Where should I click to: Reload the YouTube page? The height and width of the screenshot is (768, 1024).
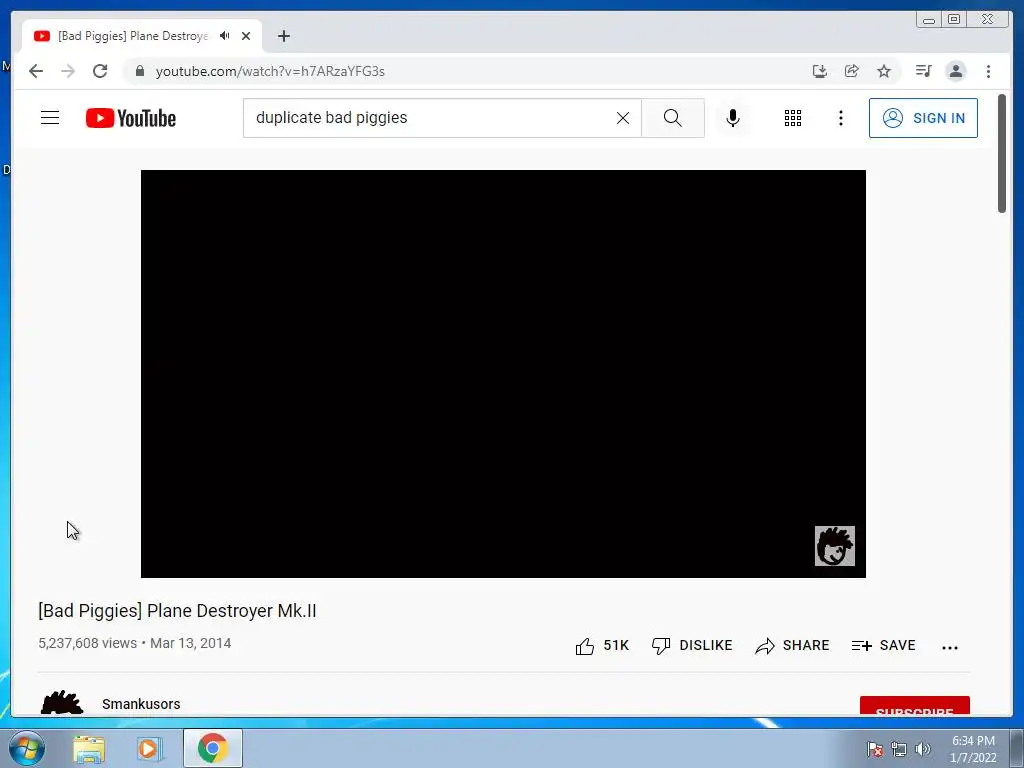(x=100, y=71)
